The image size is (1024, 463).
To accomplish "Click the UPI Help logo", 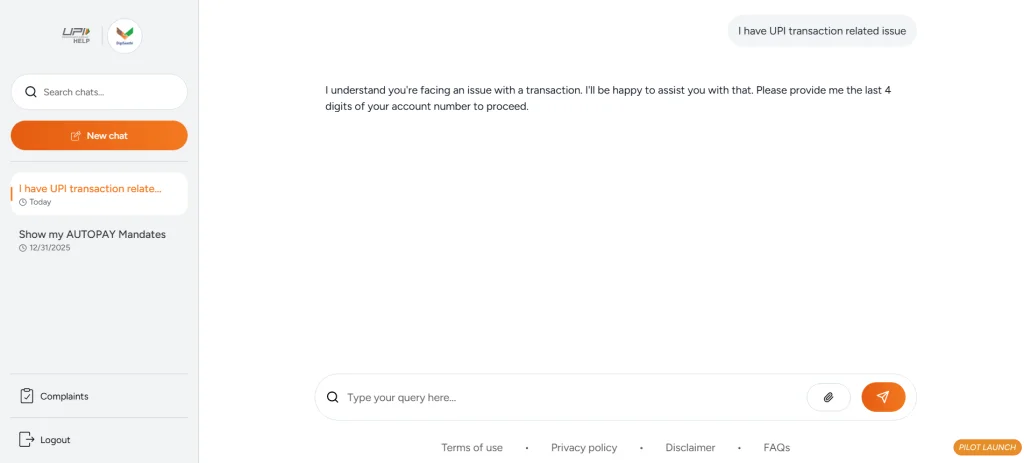I will [x=77, y=35].
